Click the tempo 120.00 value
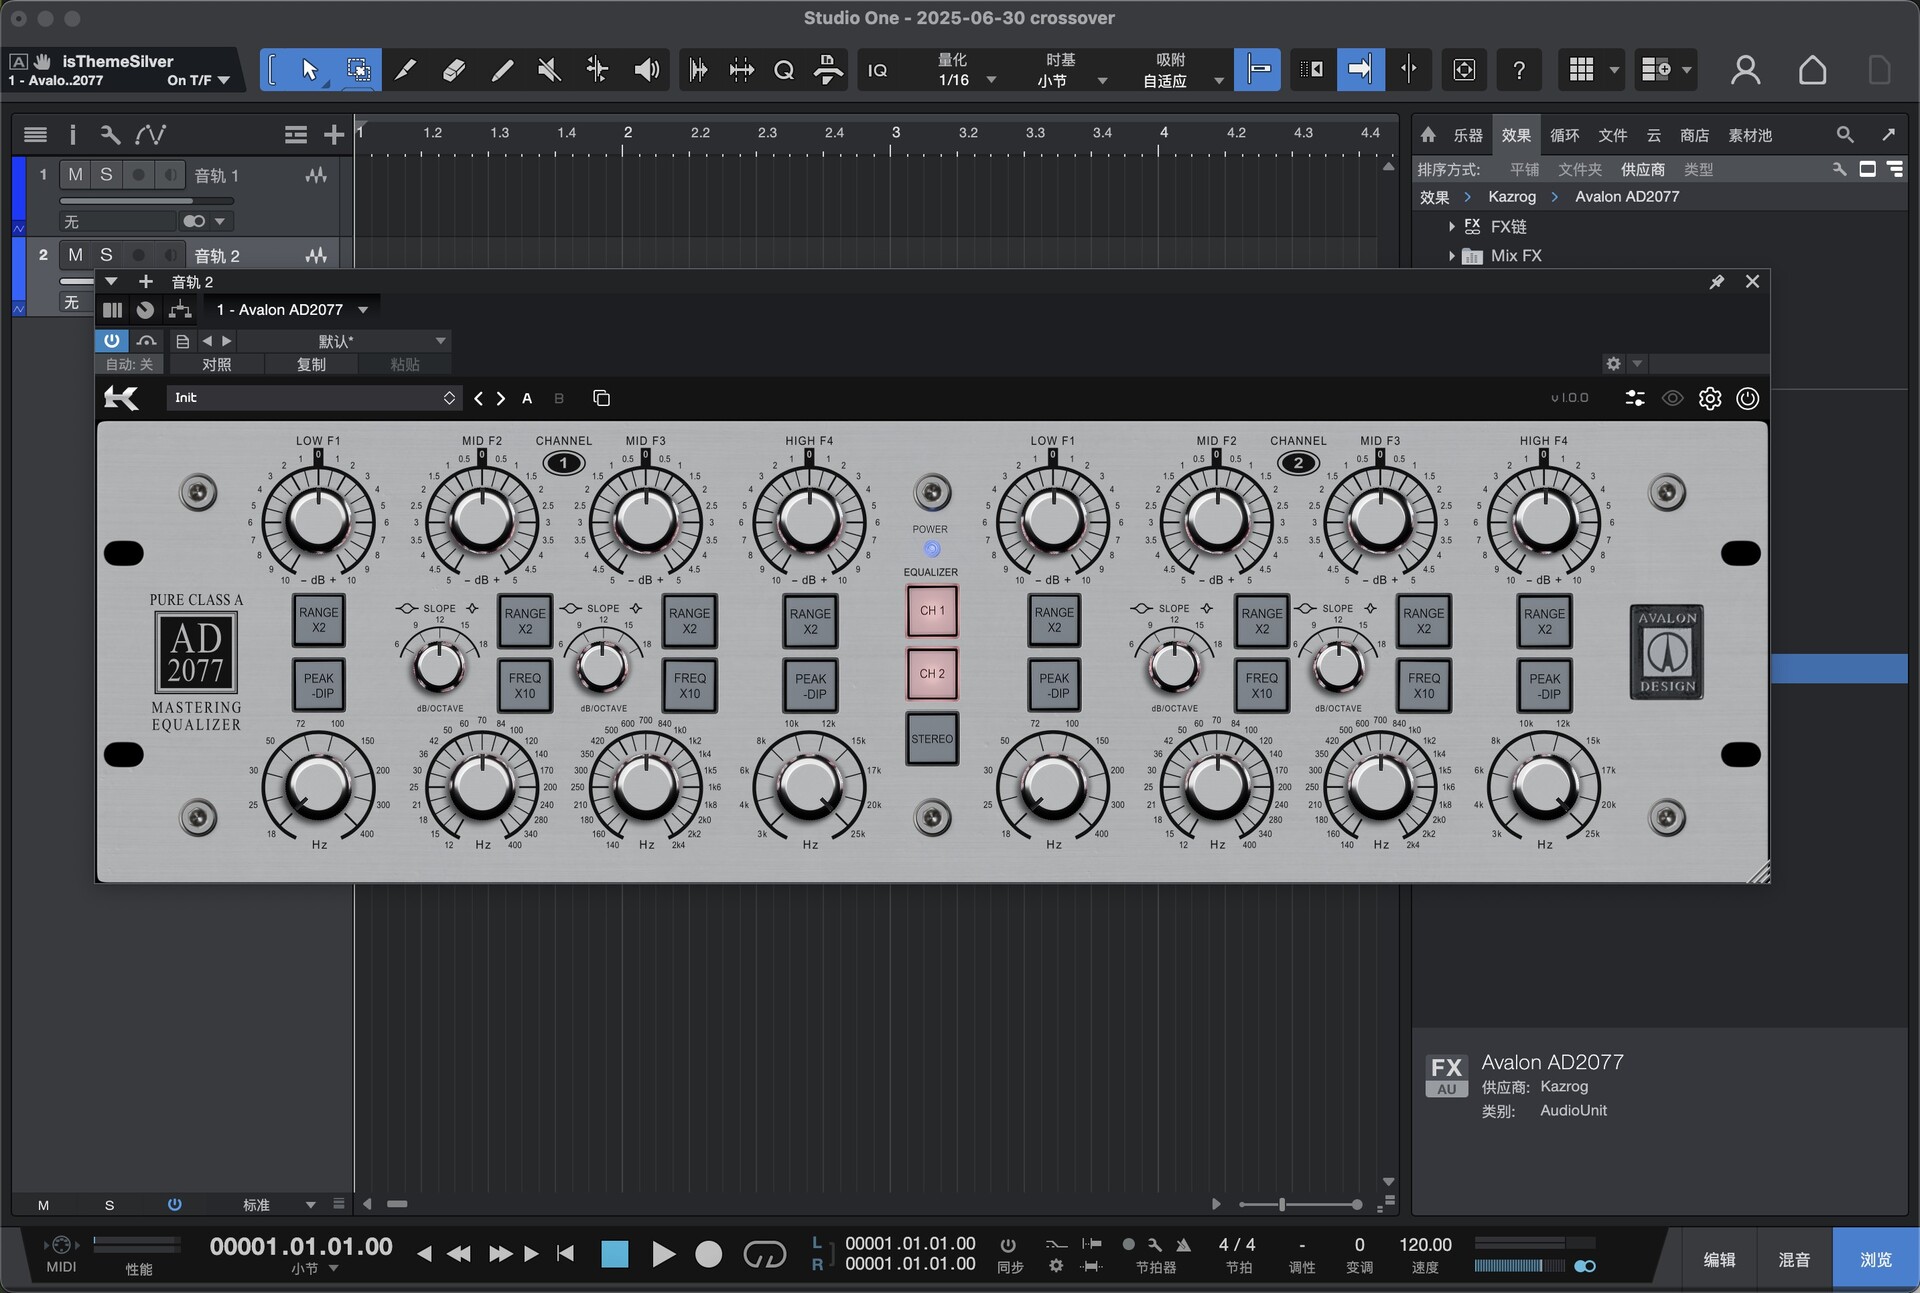This screenshot has width=1920, height=1293. [1425, 1245]
